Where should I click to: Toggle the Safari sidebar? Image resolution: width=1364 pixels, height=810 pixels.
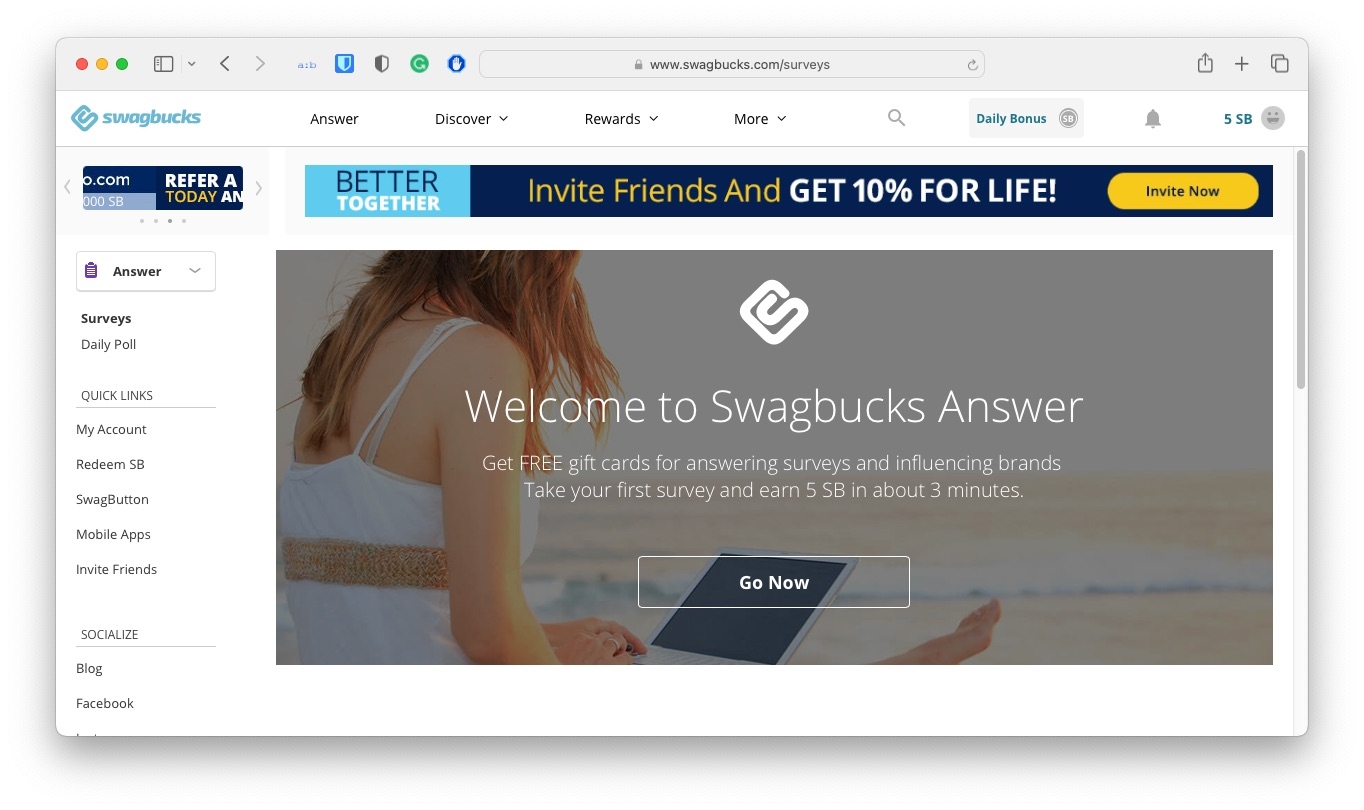click(163, 64)
